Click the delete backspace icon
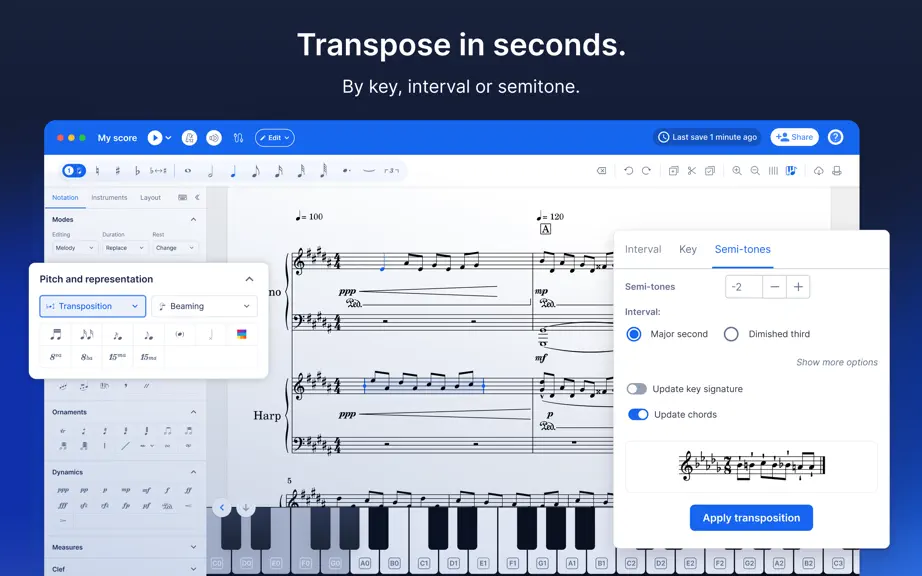922x576 pixels. (602, 170)
